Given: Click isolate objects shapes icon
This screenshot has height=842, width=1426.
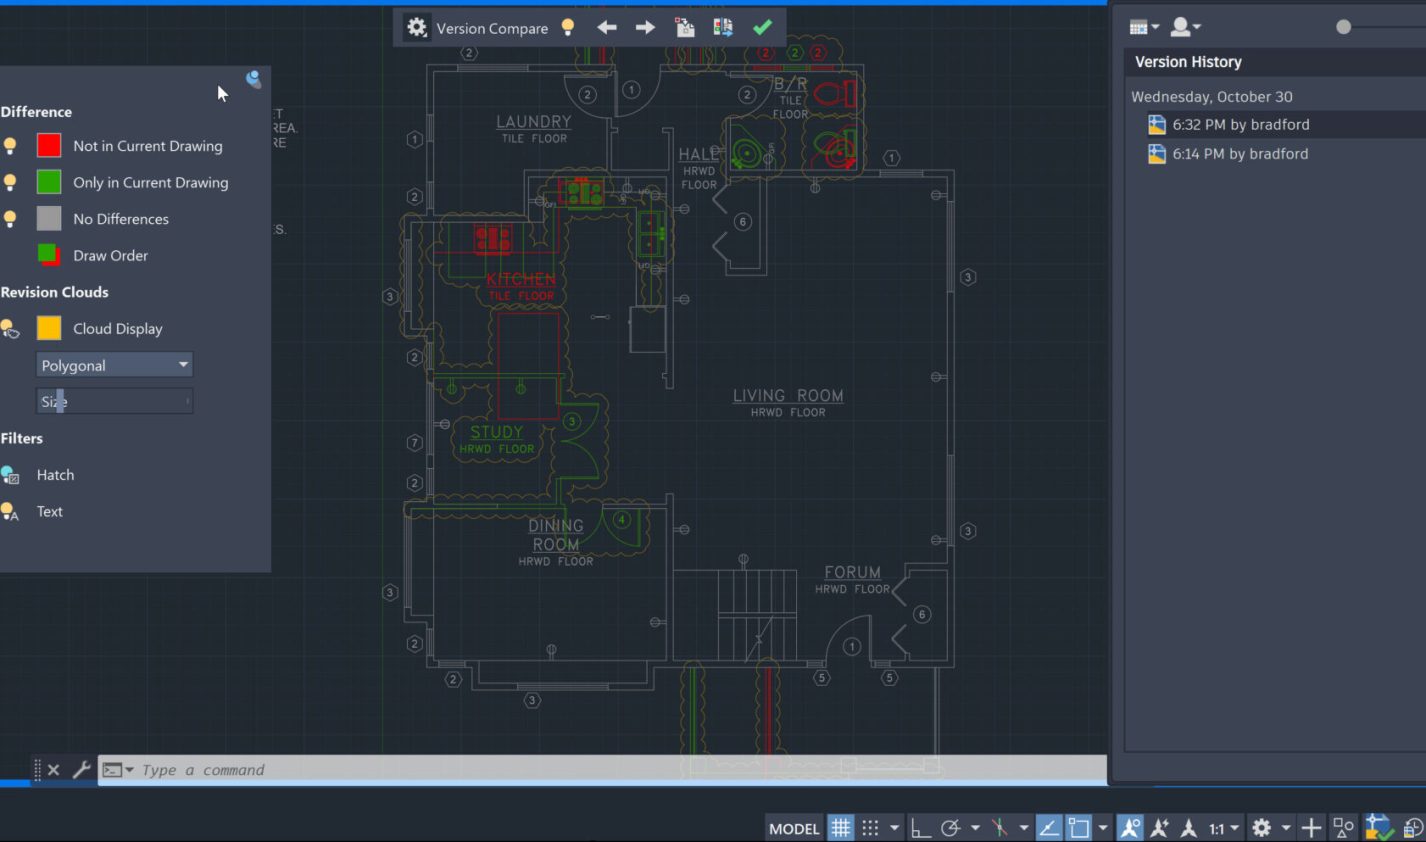Looking at the screenshot, I should [1344, 828].
